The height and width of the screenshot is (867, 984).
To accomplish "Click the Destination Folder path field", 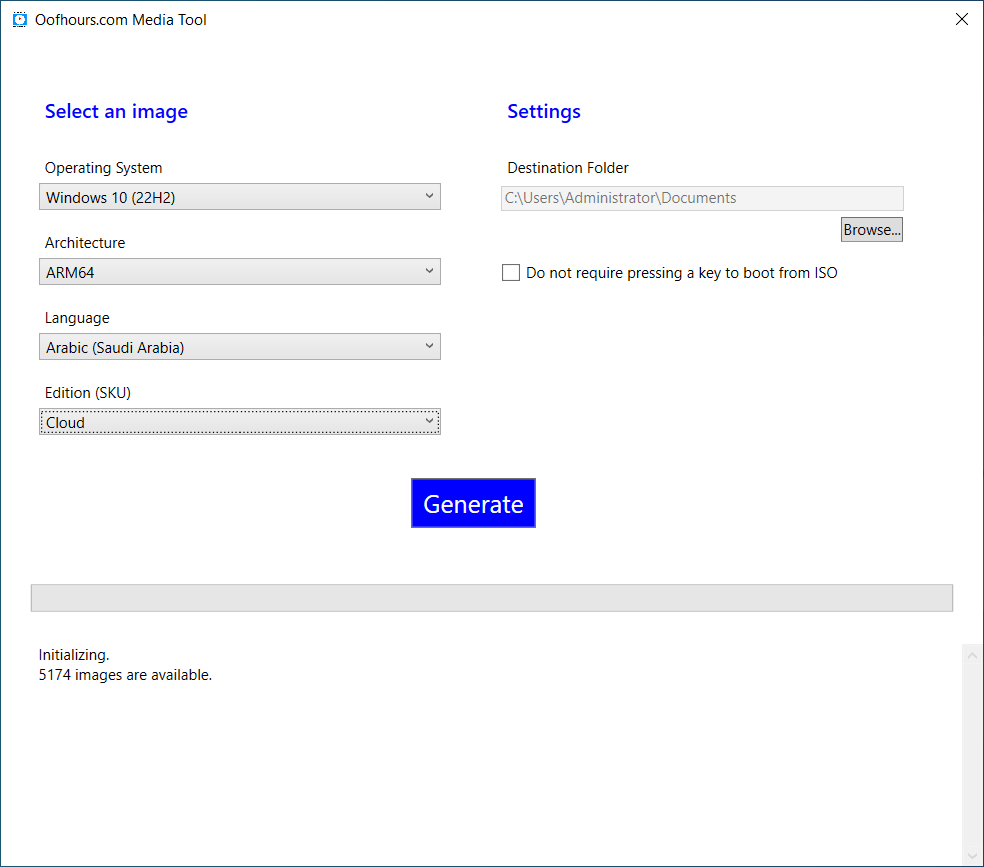I will [x=701, y=198].
